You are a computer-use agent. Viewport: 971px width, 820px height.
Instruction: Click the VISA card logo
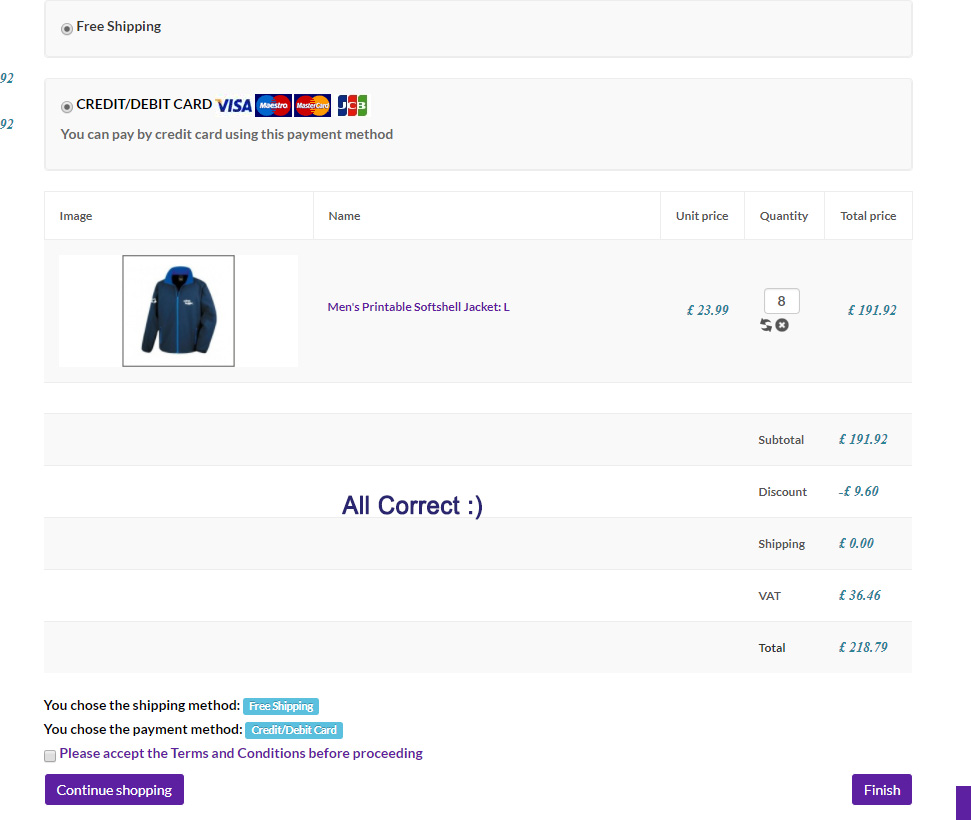234,105
